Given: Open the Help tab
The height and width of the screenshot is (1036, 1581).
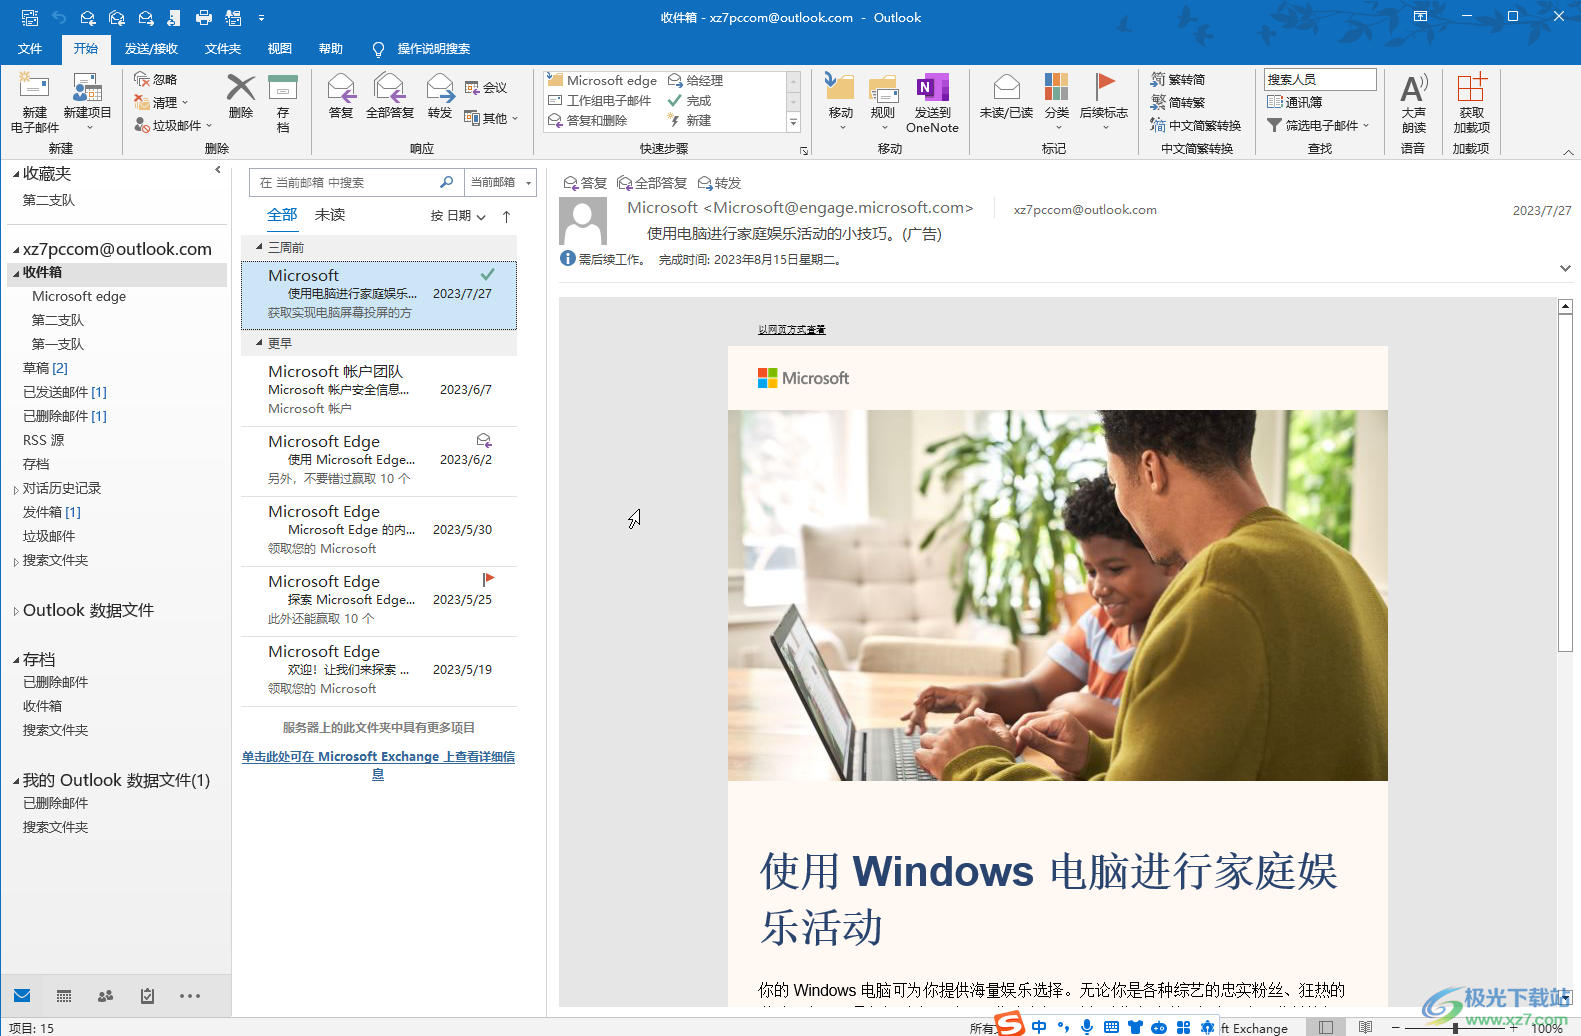Looking at the screenshot, I should [x=330, y=48].
